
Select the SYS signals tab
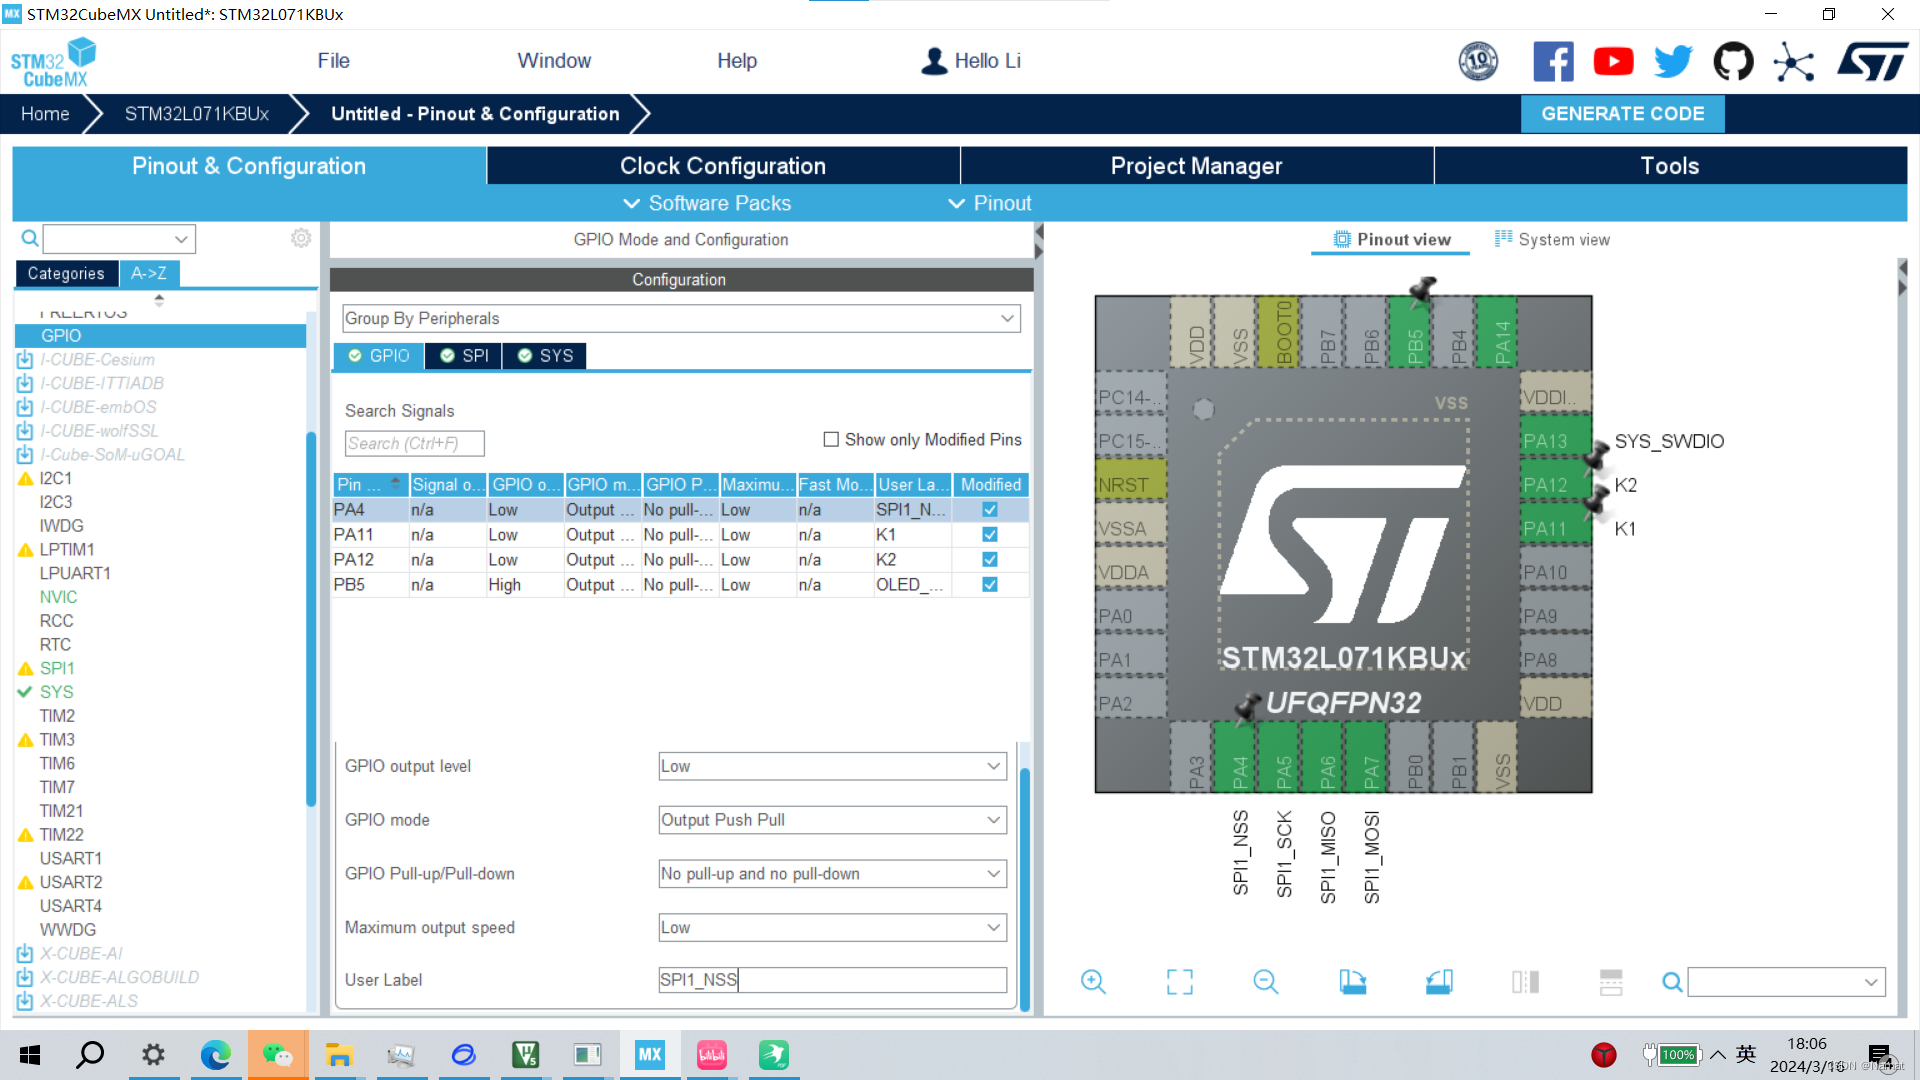pyautogui.click(x=546, y=356)
